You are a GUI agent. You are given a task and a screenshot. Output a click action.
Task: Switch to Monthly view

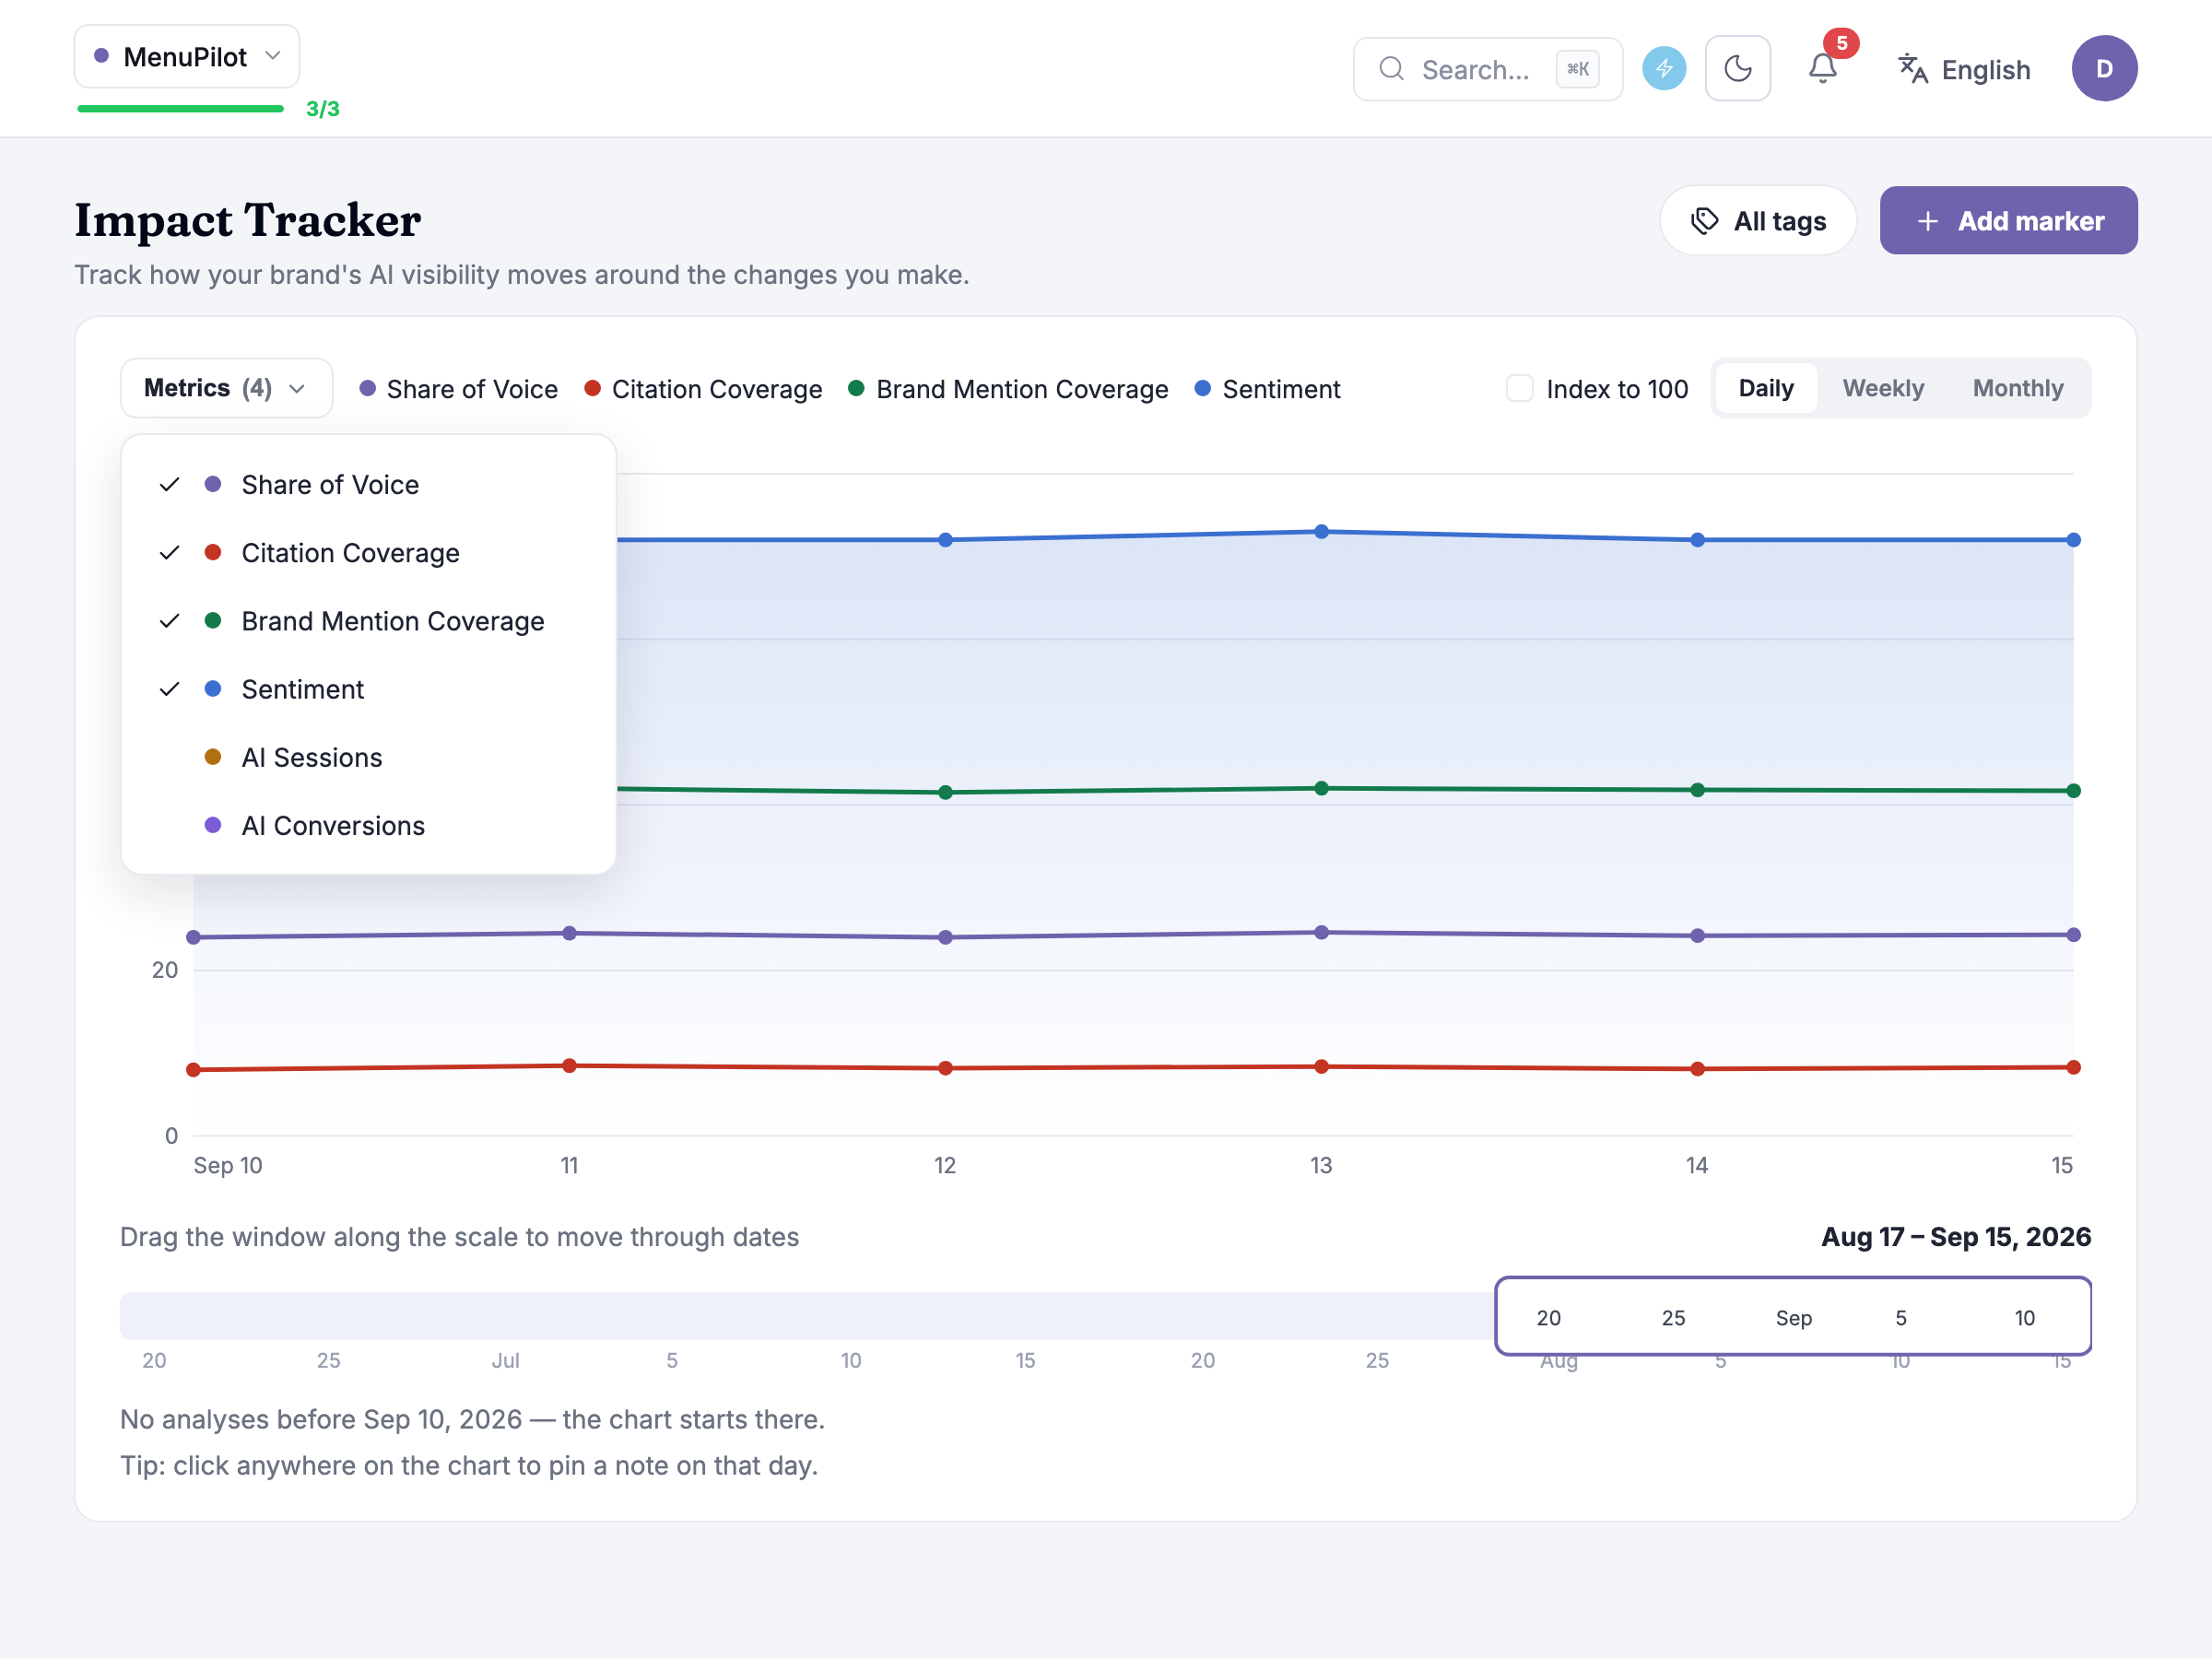click(x=2017, y=388)
